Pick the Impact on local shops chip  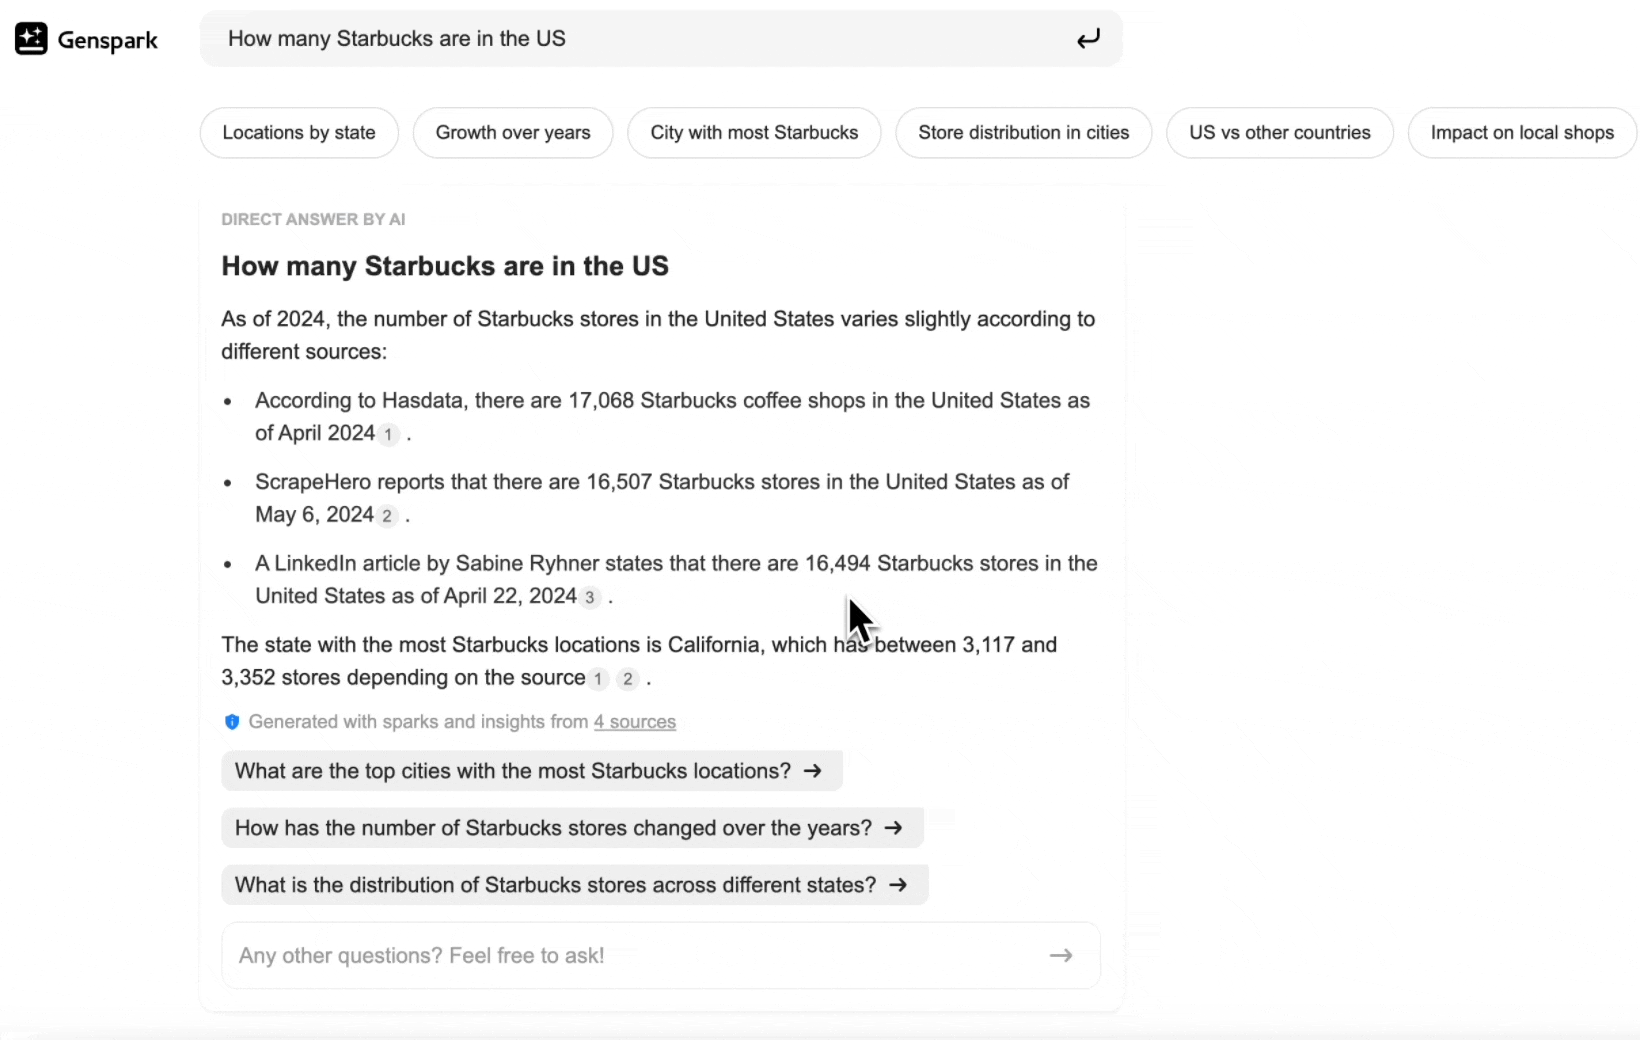pos(1521,133)
